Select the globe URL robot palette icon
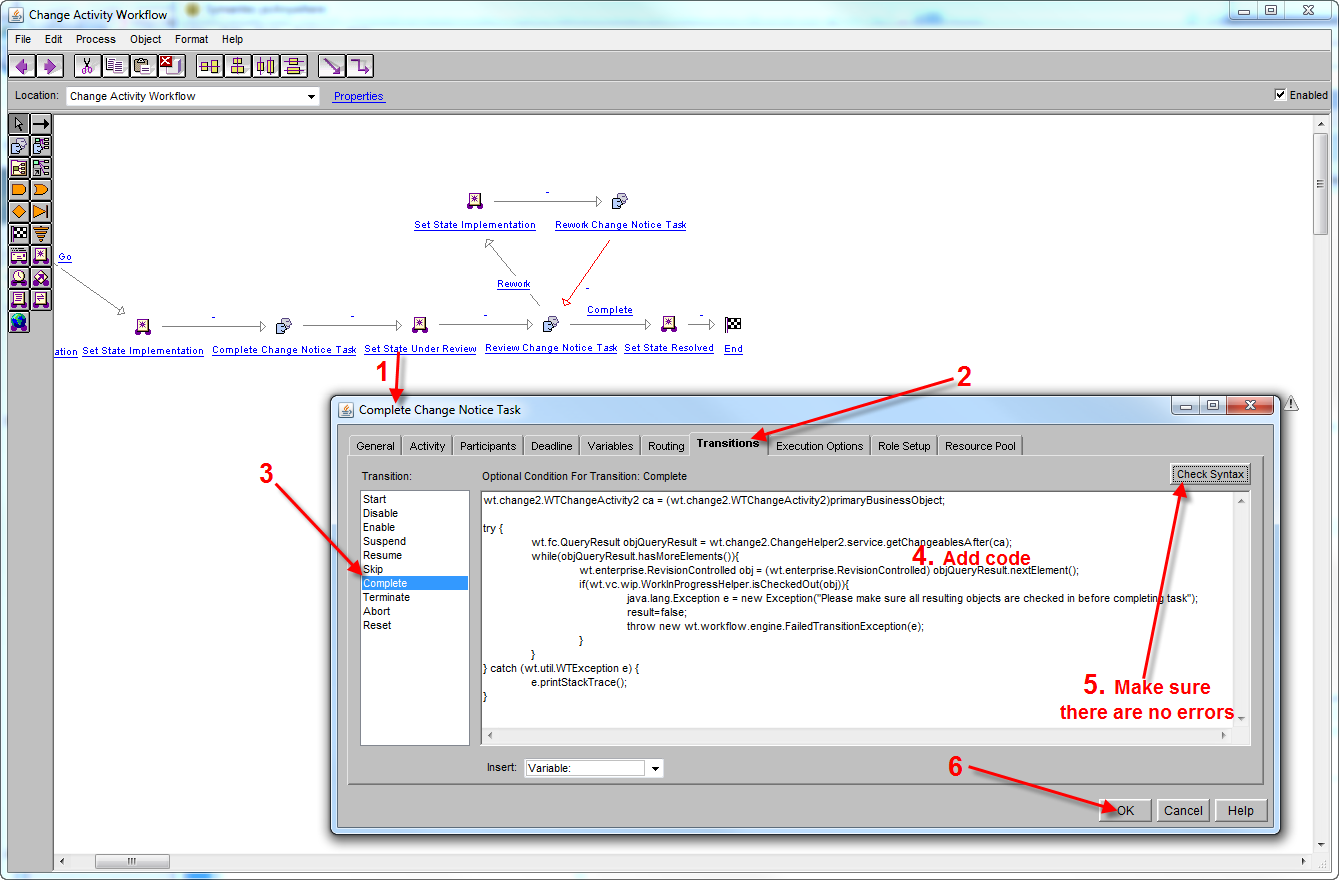Screen dimensions: 1339x880 (19, 322)
